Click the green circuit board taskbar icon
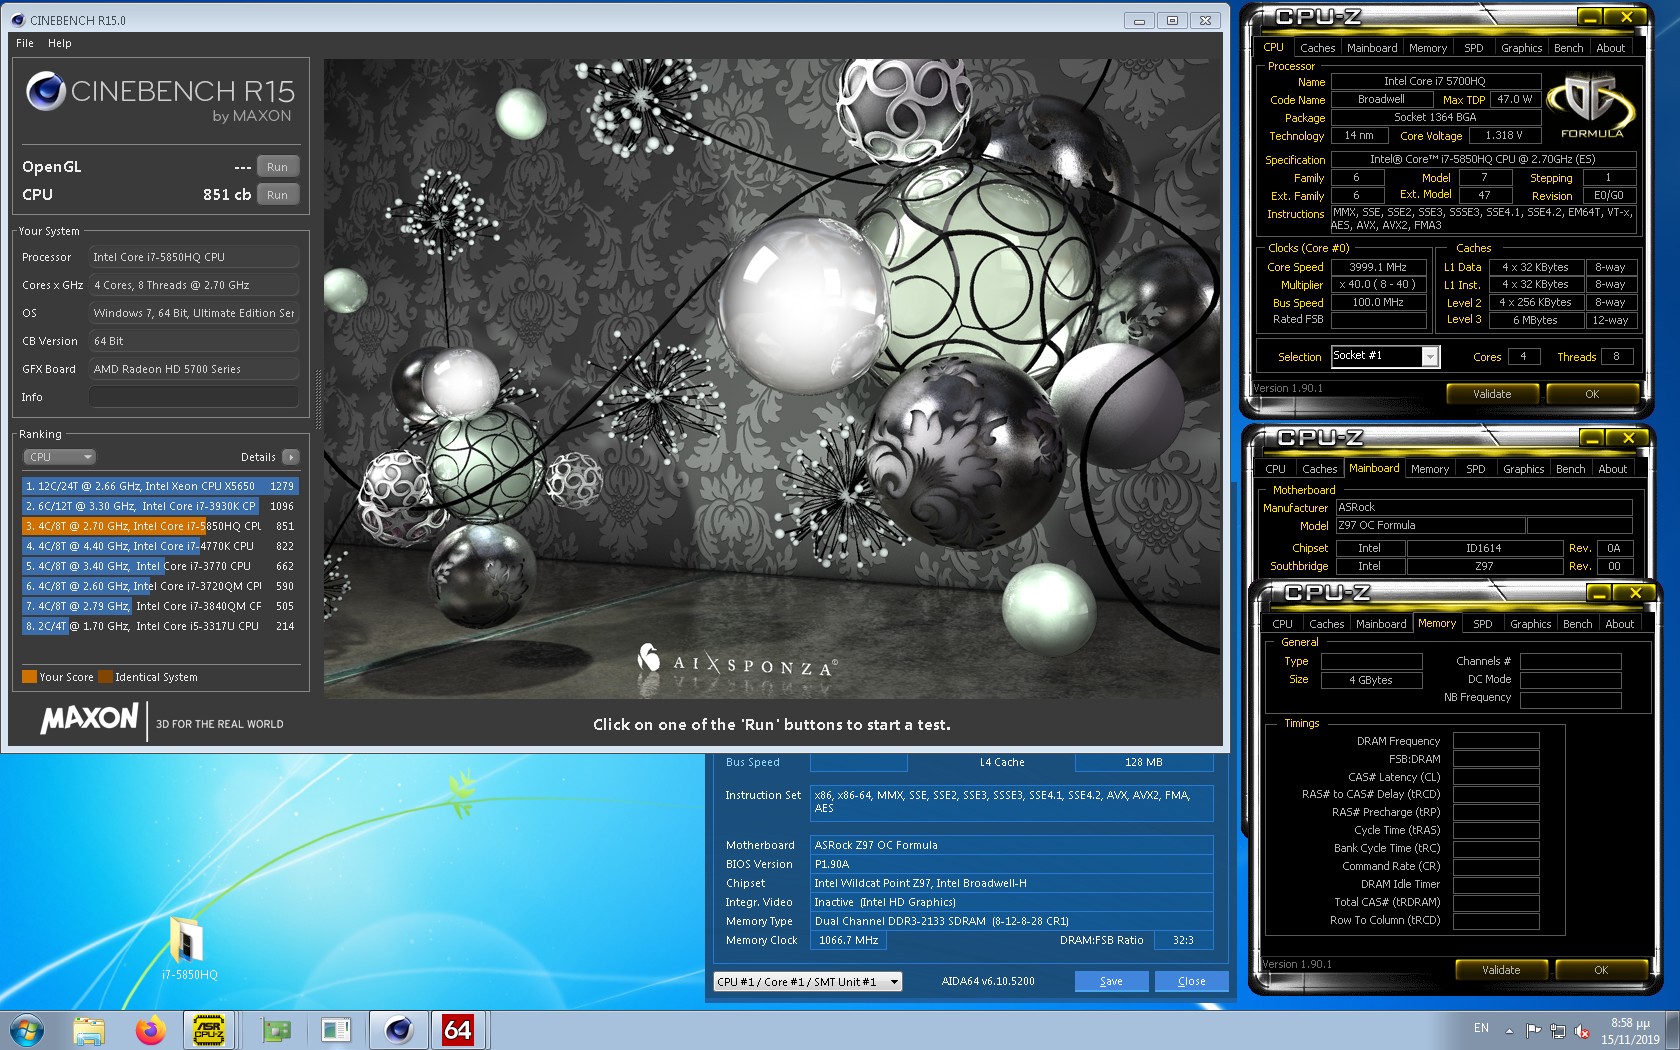 (275, 1030)
